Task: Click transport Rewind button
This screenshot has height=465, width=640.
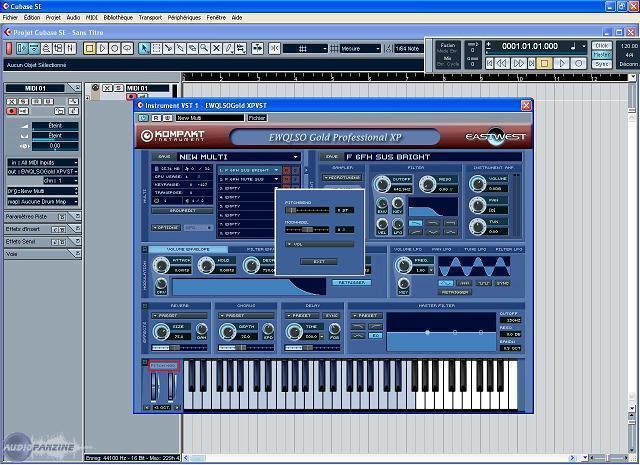Action: tap(502, 63)
